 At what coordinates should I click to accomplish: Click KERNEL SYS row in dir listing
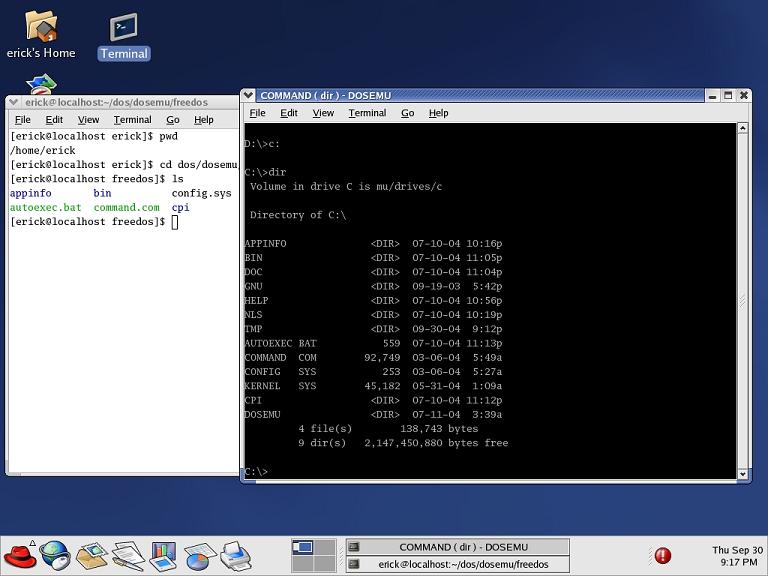[373, 386]
